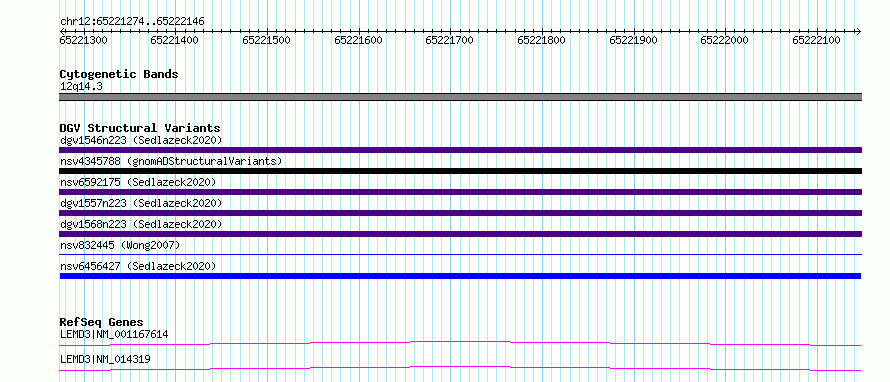Image resolution: width=890 pixels, height=382 pixels.
Task: Click the Cytogenetic Bands track title
Action: (x=119, y=74)
